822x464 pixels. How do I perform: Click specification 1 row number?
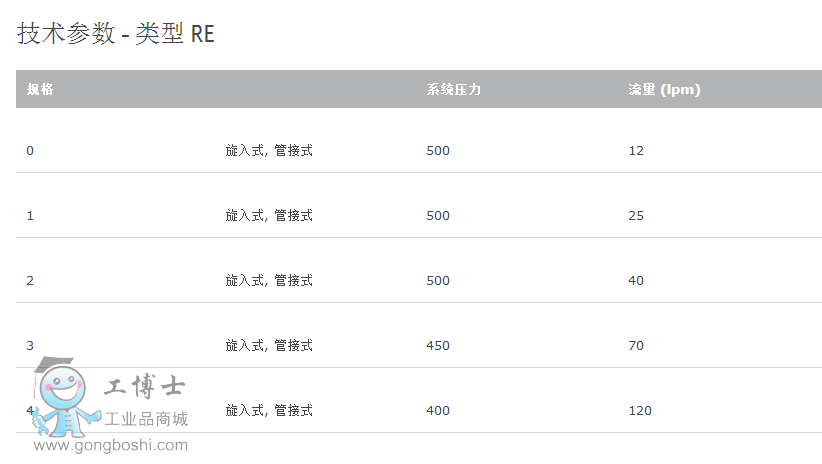(30, 216)
